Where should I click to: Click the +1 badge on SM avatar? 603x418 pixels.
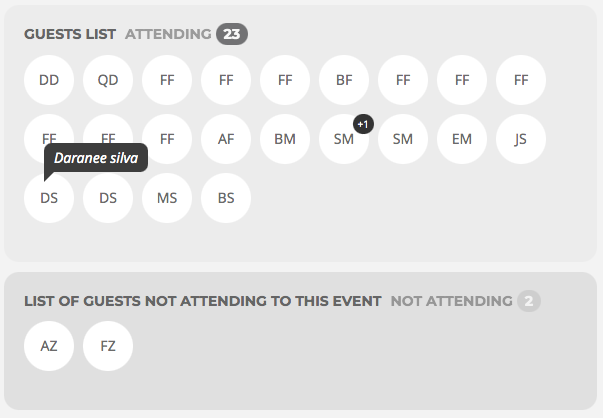tap(363, 124)
